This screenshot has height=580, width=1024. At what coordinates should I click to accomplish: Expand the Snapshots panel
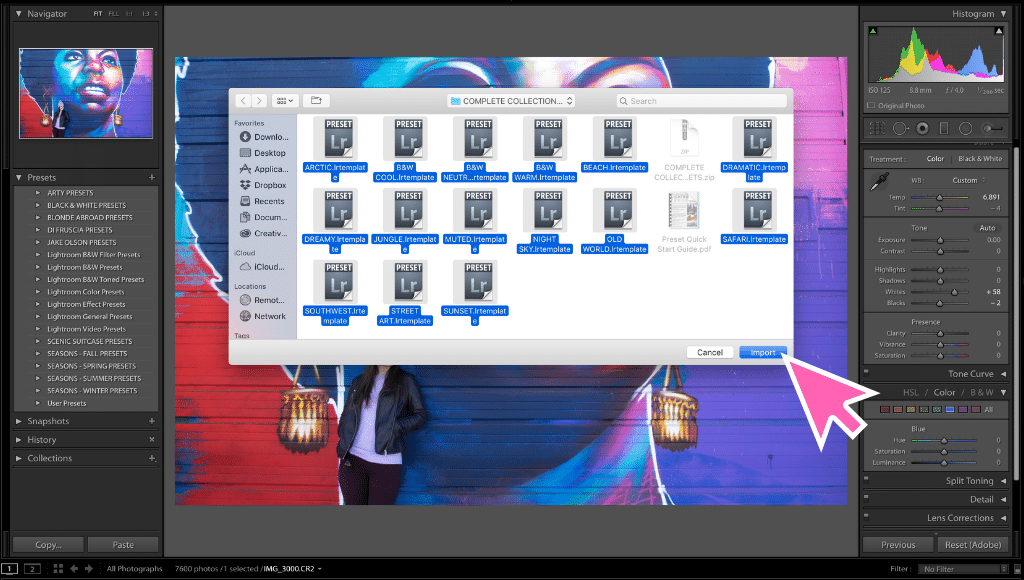(x=19, y=421)
